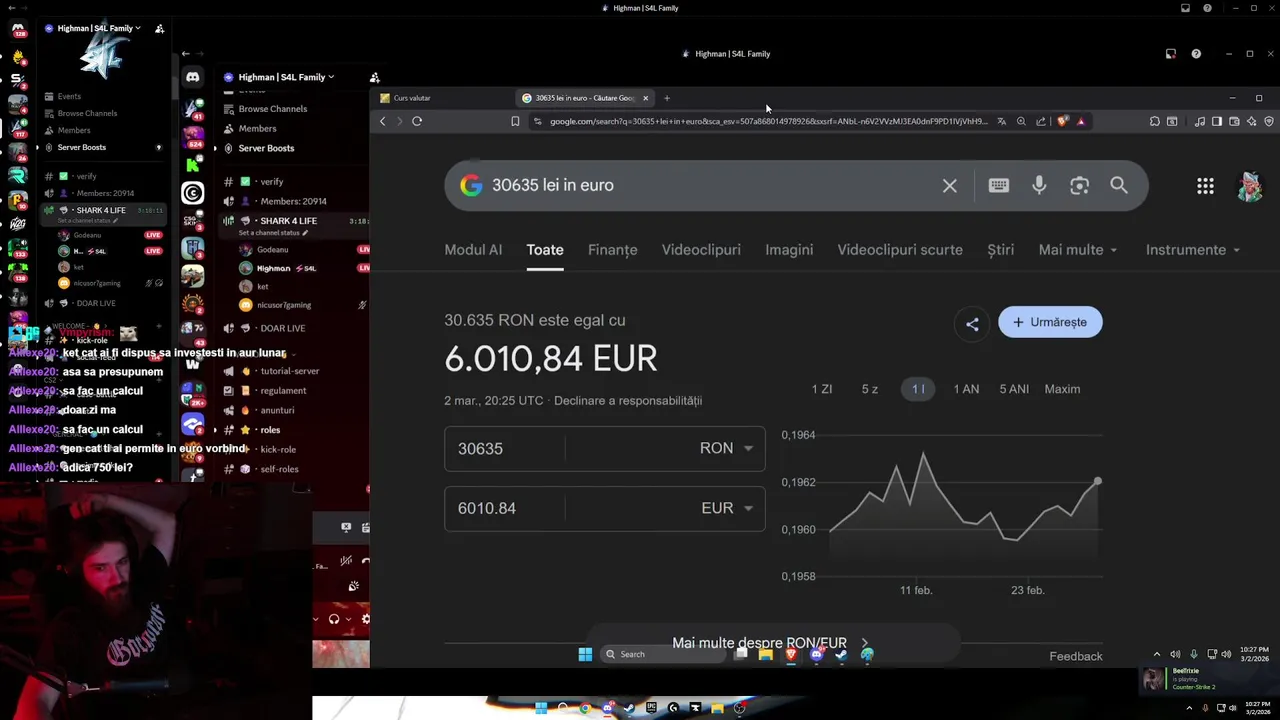Open the Kick server icon in Discord
1280x720 pixels.
coord(192,164)
